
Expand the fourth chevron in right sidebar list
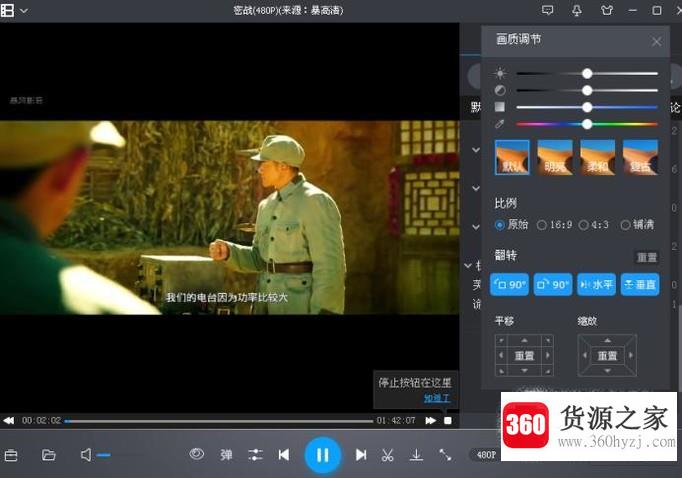pos(468,265)
